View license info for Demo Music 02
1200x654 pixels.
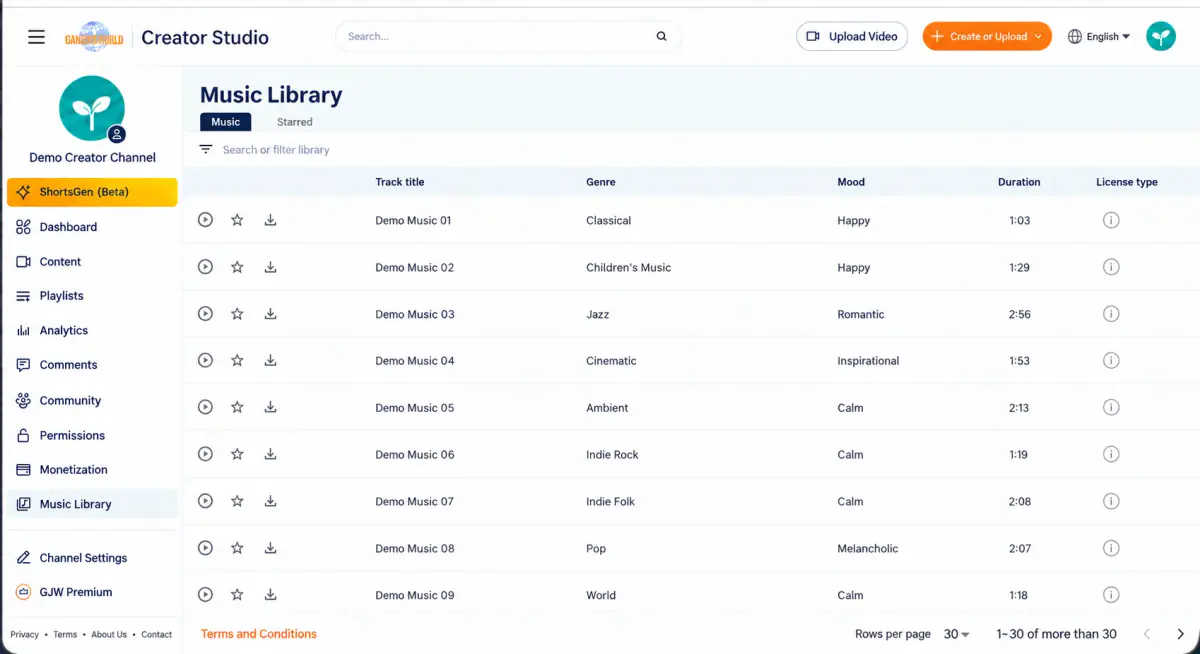(x=1110, y=267)
